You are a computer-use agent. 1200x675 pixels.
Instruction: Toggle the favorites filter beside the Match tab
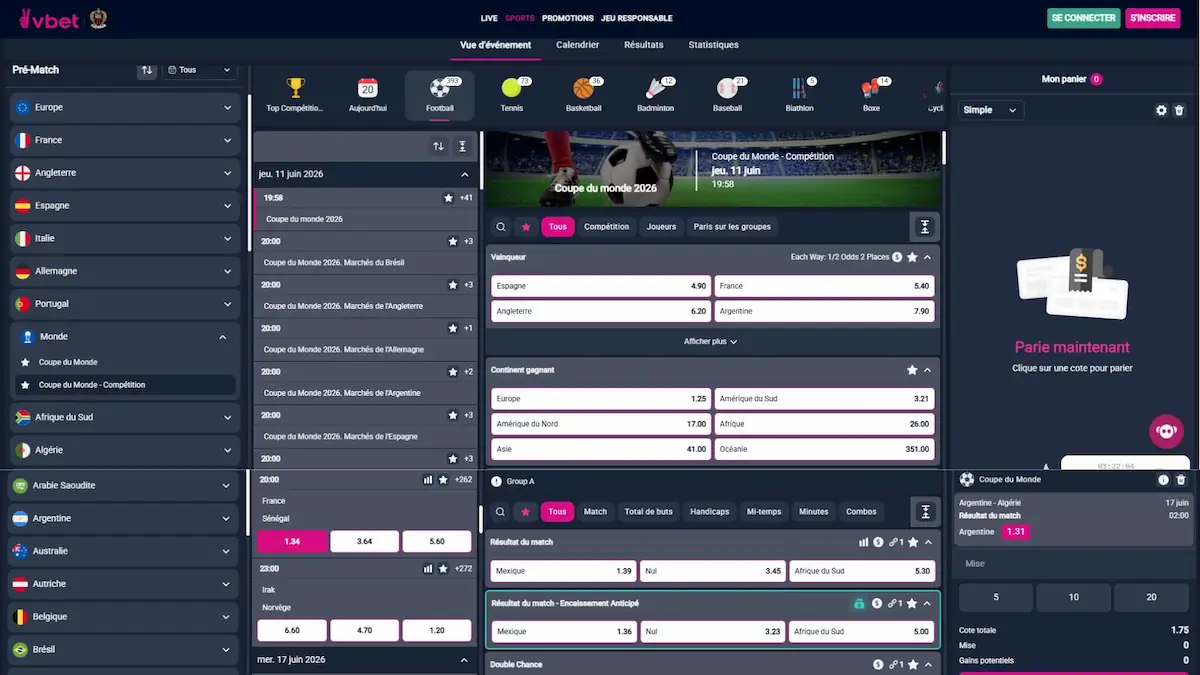526,512
